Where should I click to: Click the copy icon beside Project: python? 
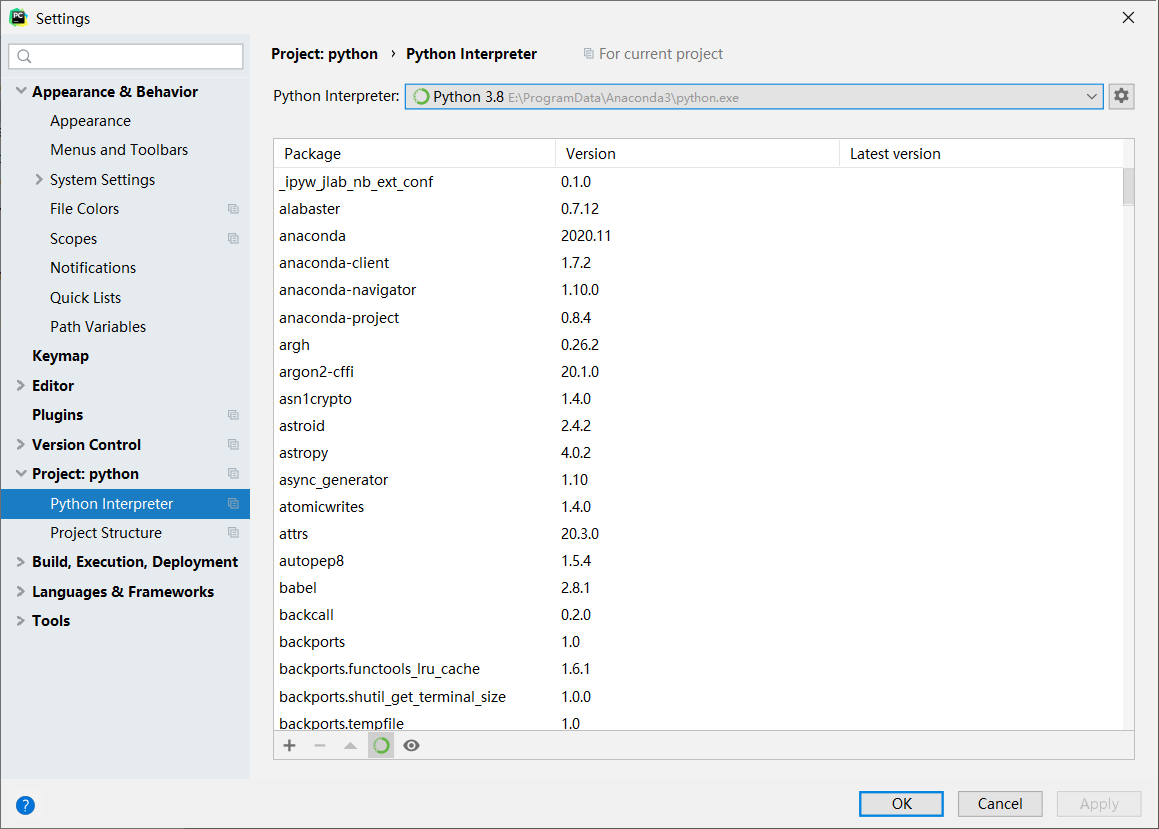(x=234, y=474)
